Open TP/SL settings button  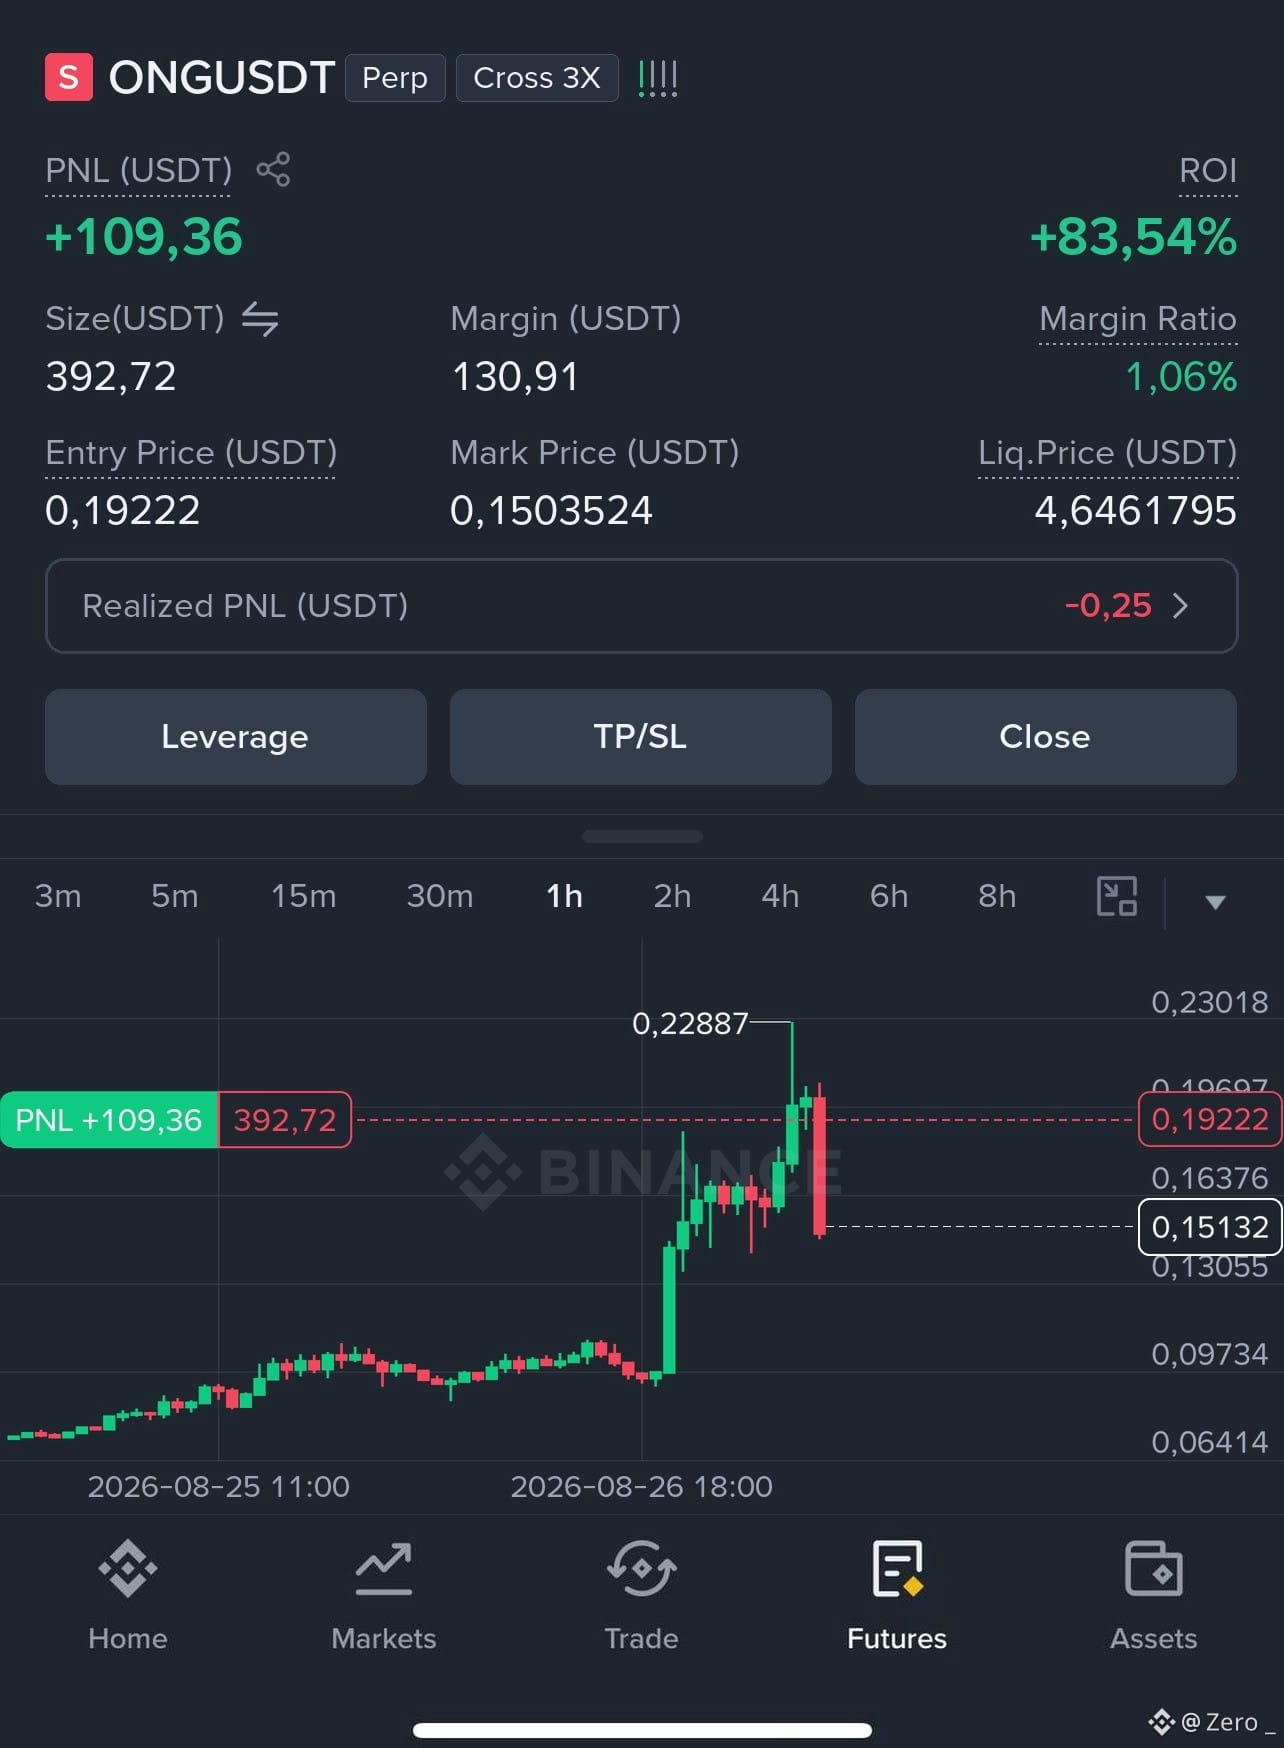[x=641, y=737]
